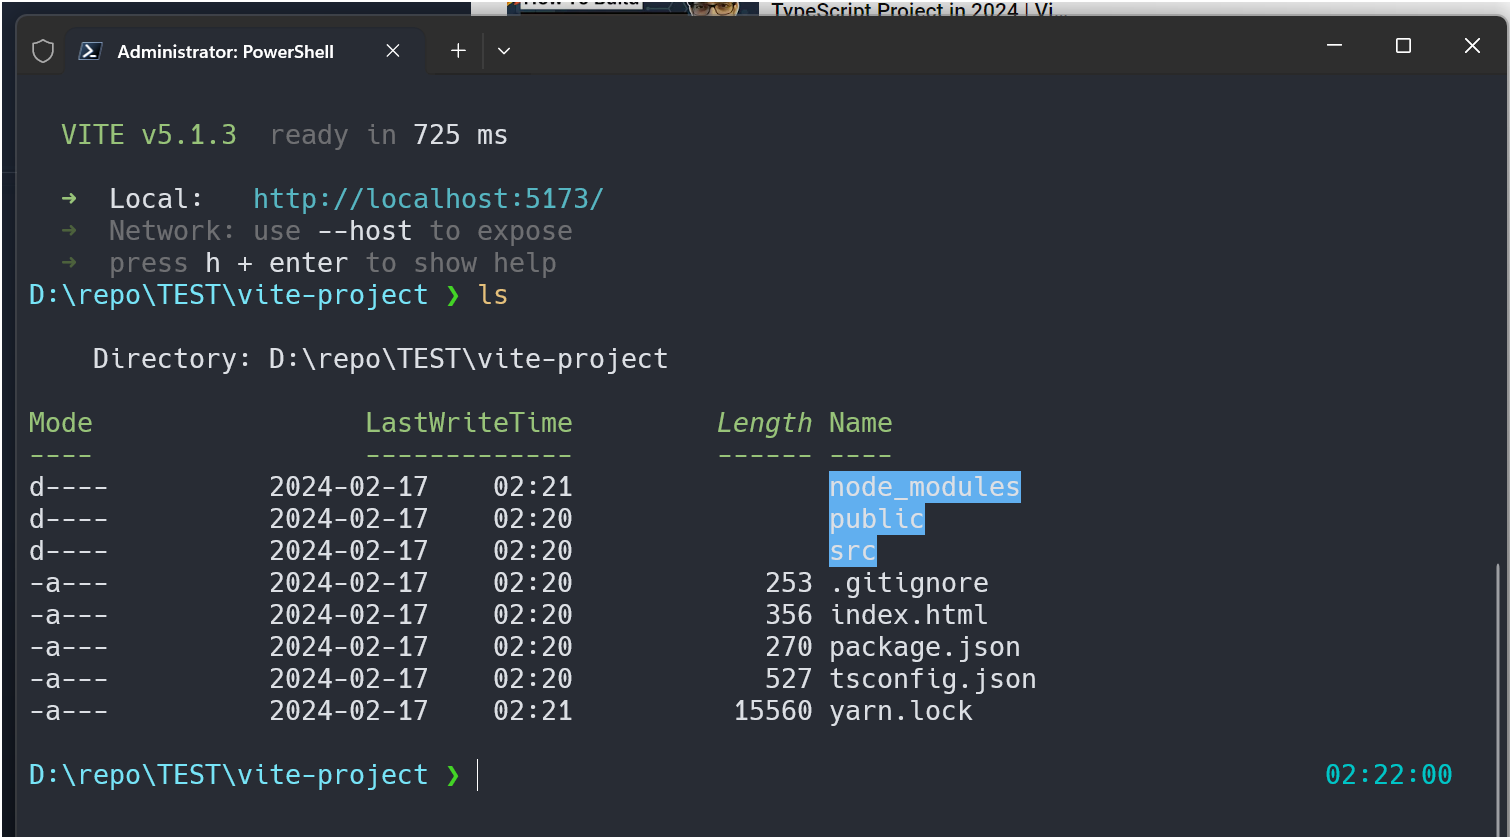Click the 'ls' command text
This screenshot has height=839, width=1512.
[493, 295]
